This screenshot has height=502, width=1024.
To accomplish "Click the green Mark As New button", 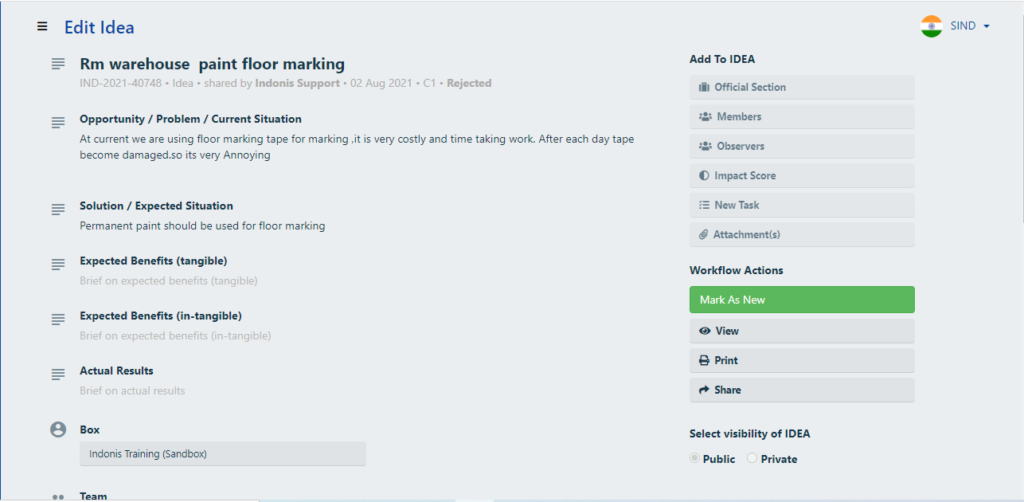I will click(802, 300).
